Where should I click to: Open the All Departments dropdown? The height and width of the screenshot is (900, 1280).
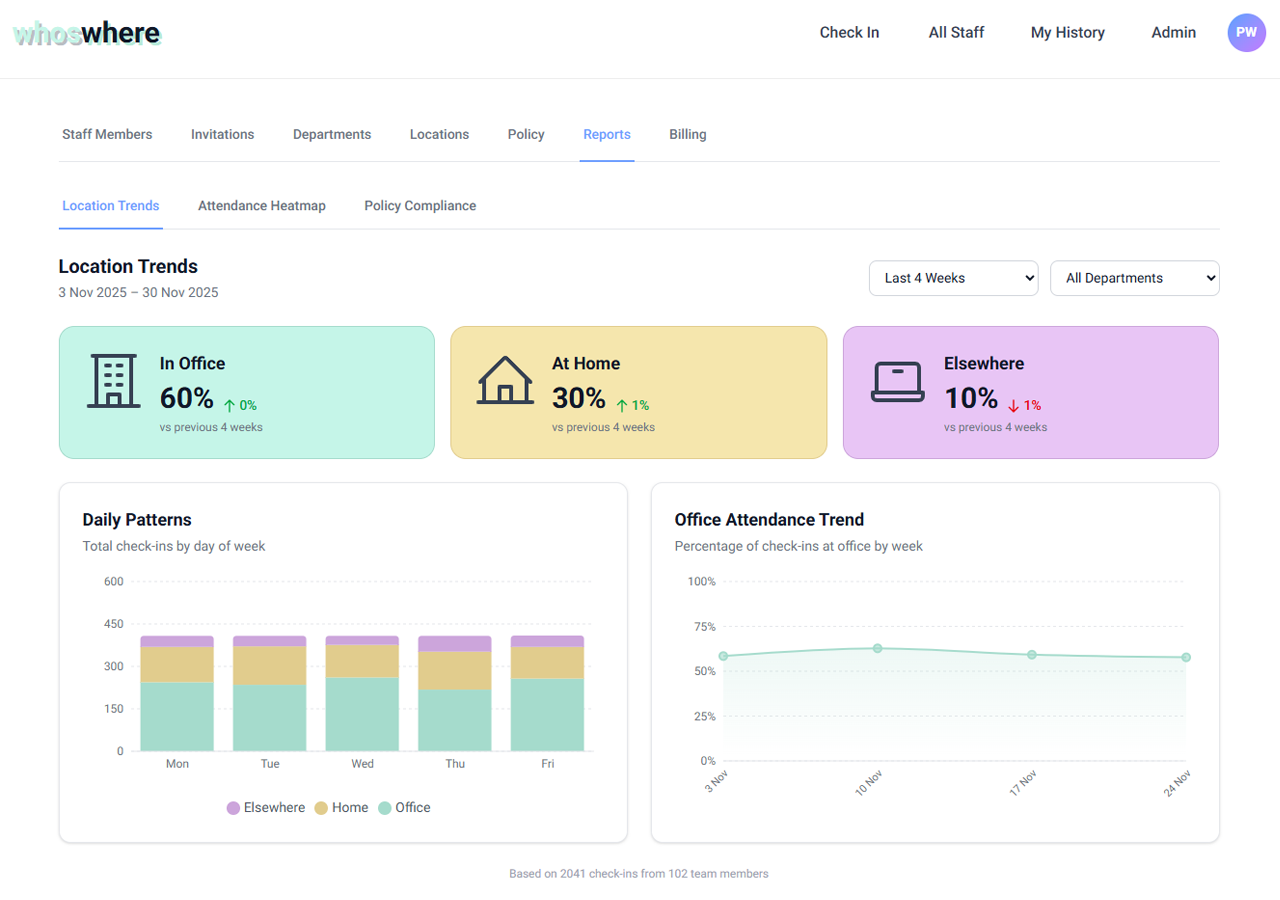[x=1134, y=278]
